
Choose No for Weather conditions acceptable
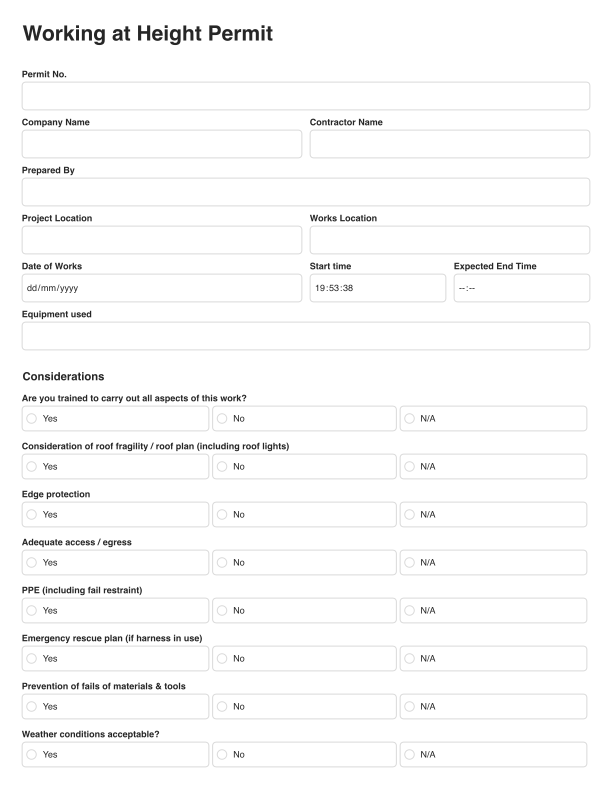point(222,754)
